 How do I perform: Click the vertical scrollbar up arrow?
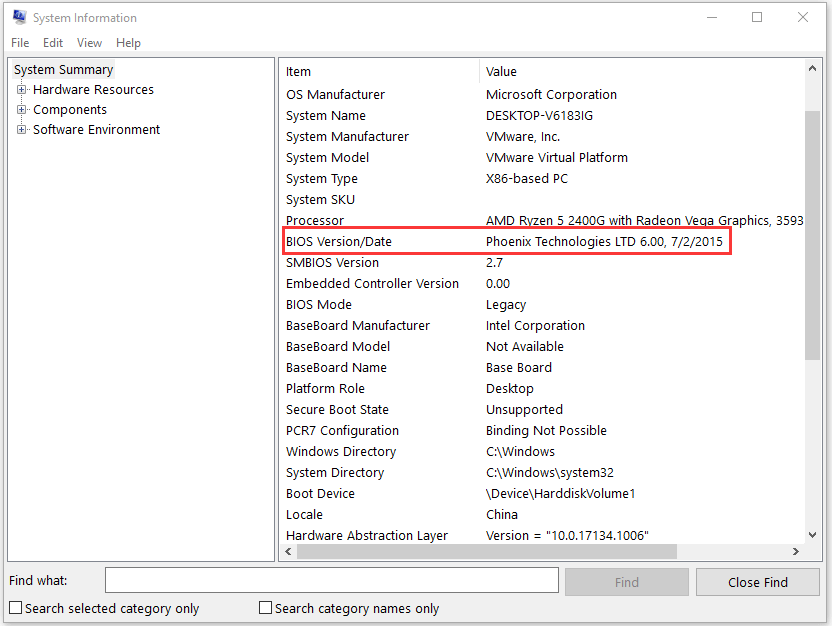(812, 68)
